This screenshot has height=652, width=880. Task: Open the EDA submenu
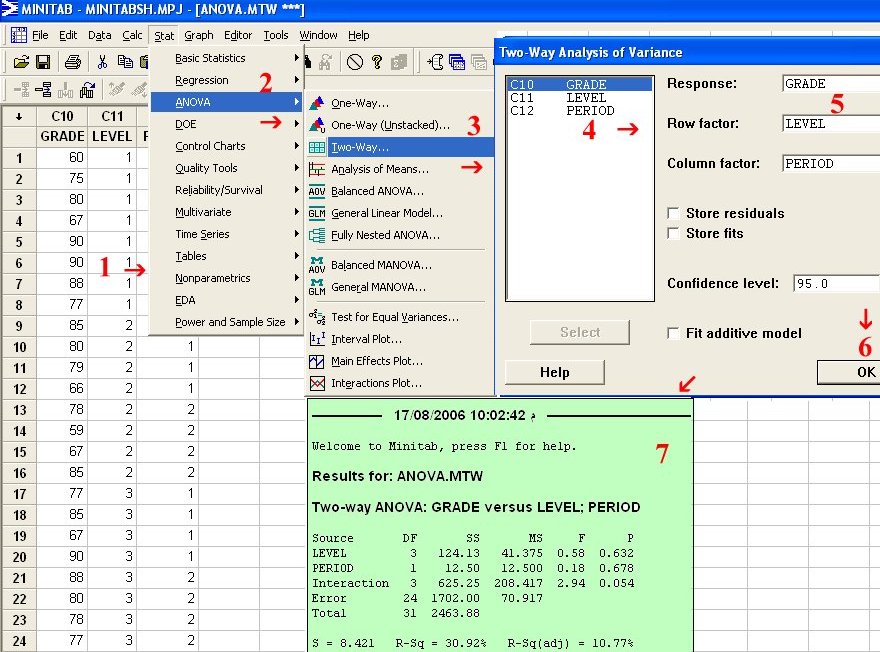(x=227, y=300)
